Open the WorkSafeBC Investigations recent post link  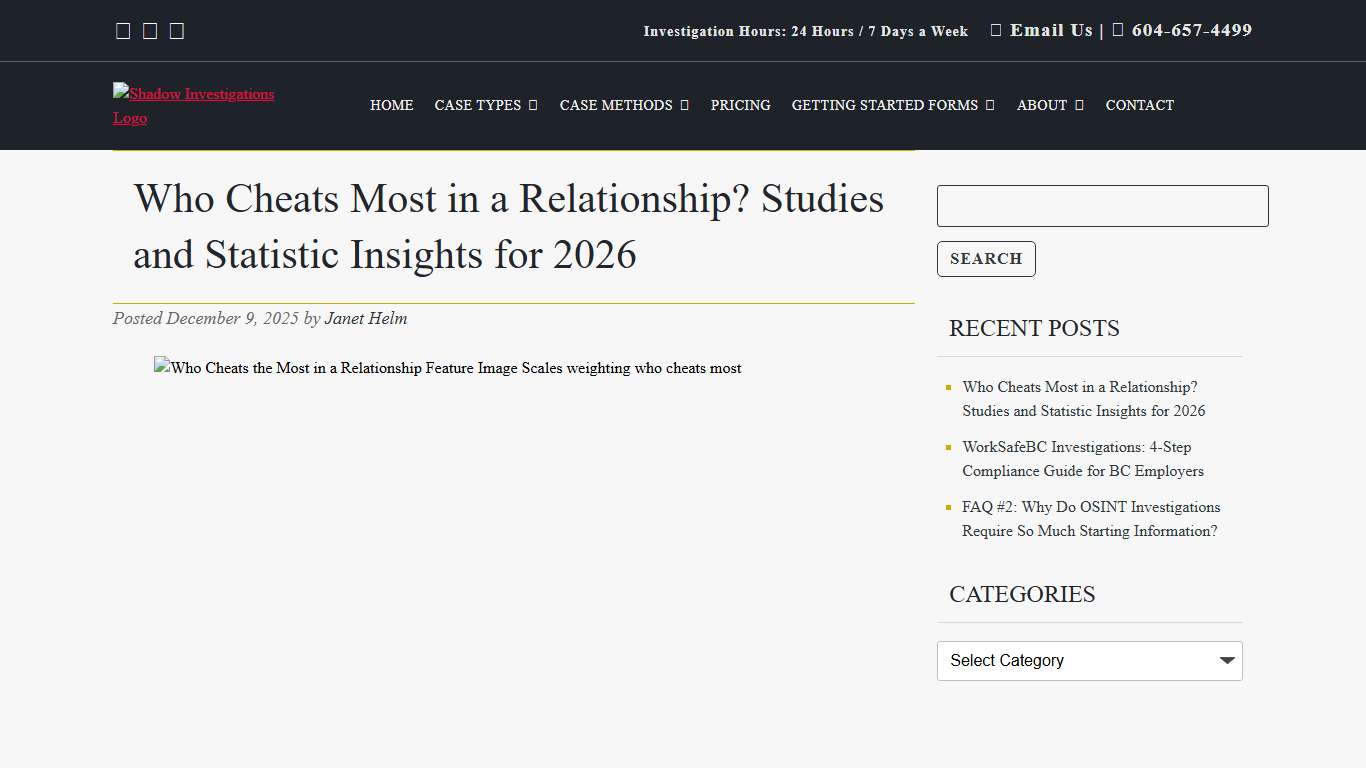coord(1077,459)
